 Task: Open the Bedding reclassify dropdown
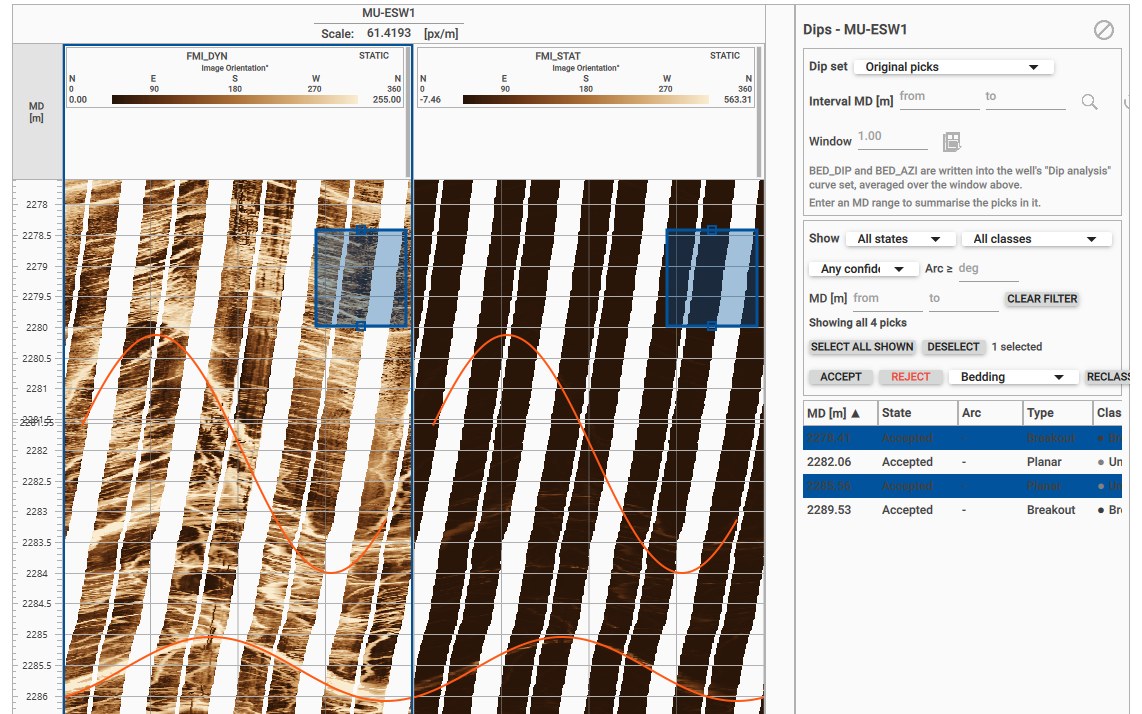coord(1012,377)
